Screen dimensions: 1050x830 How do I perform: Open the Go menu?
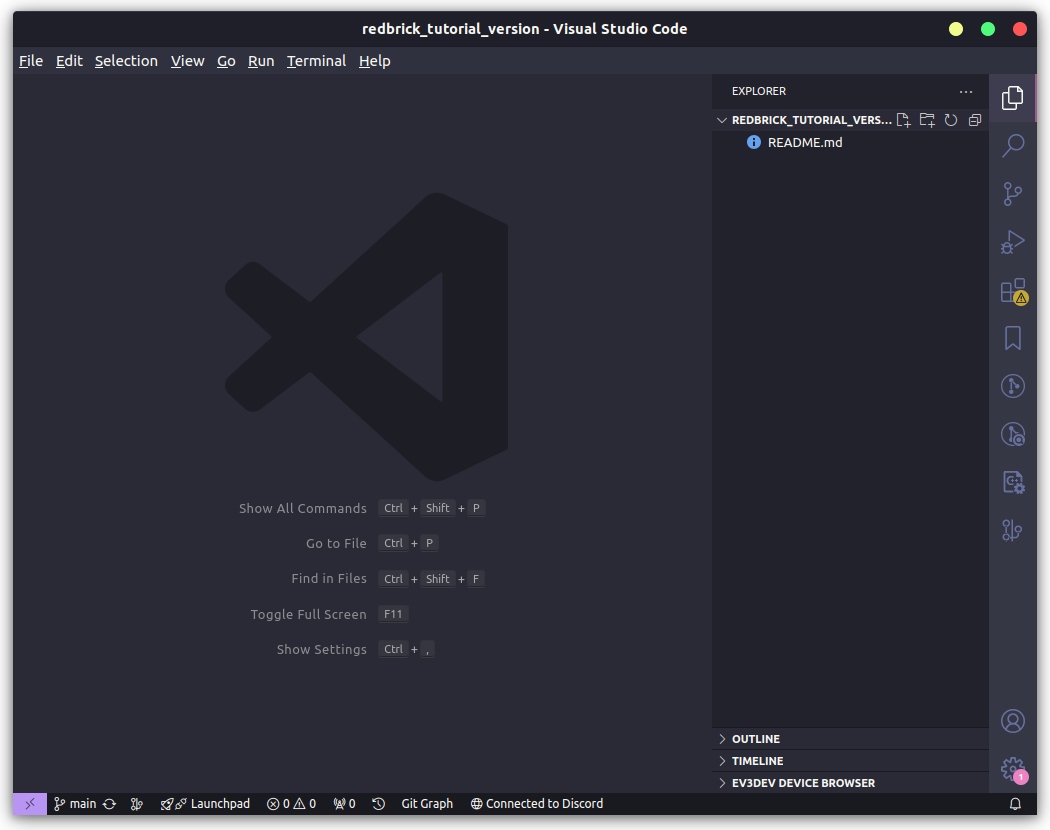[226, 61]
